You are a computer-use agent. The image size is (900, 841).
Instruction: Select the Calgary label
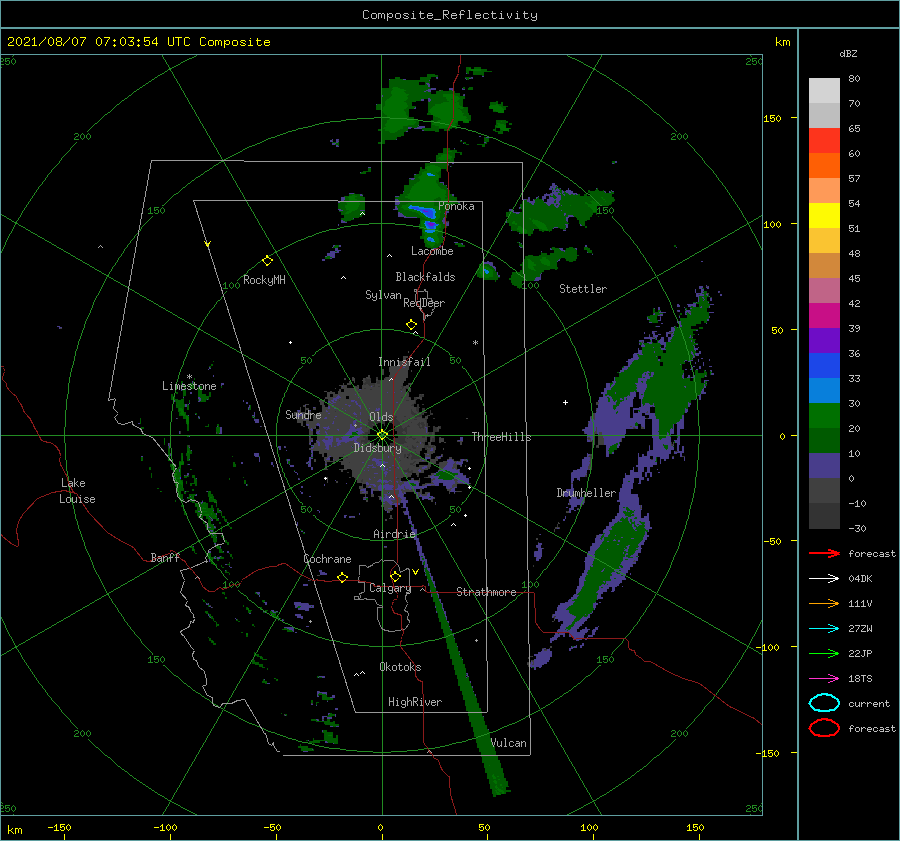[x=390, y=588]
